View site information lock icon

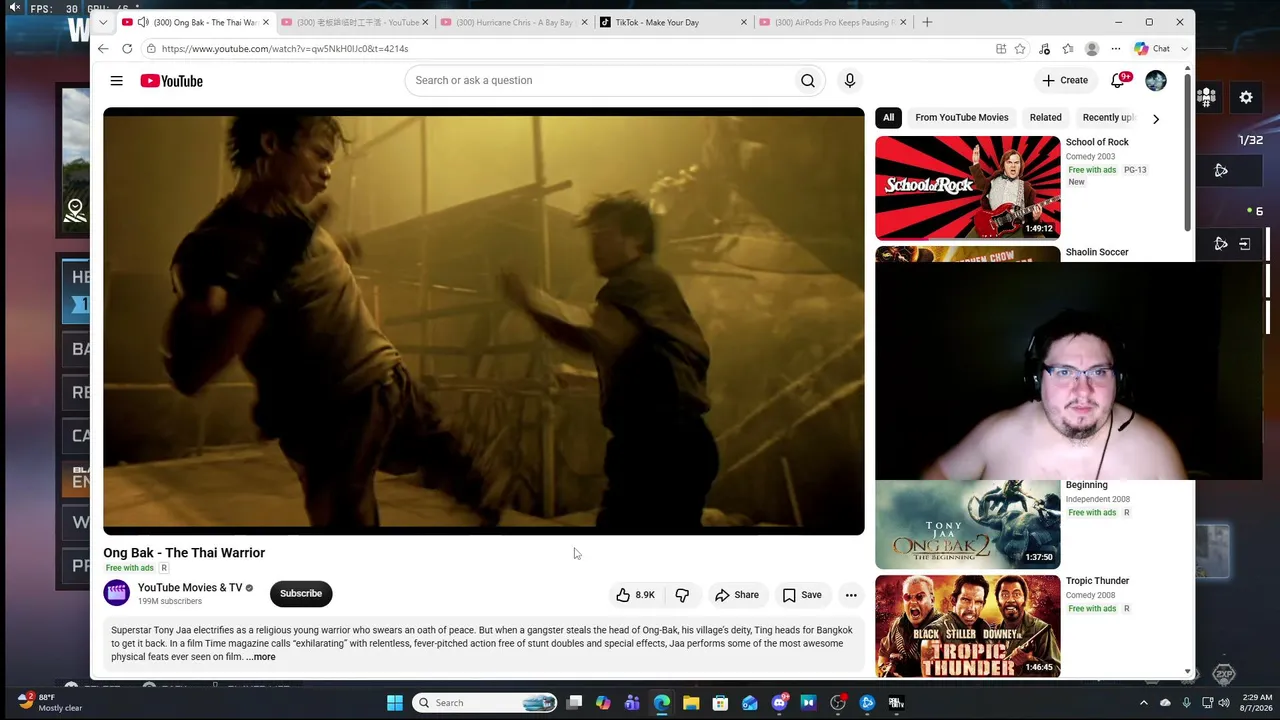pyautogui.click(x=151, y=48)
